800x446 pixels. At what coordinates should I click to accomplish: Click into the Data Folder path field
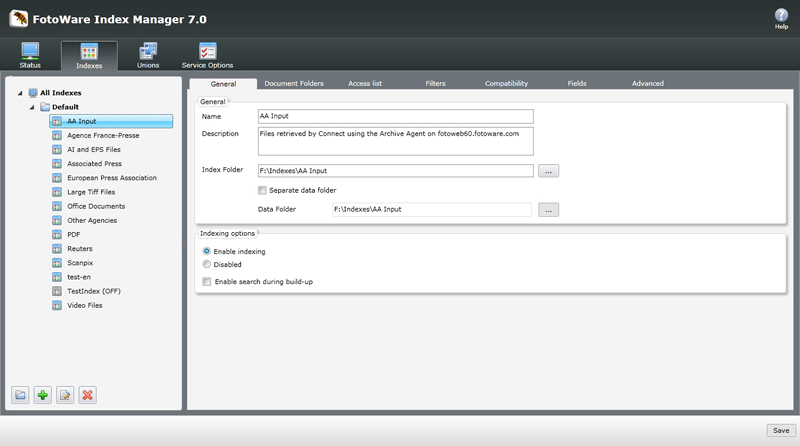coord(432,210)
